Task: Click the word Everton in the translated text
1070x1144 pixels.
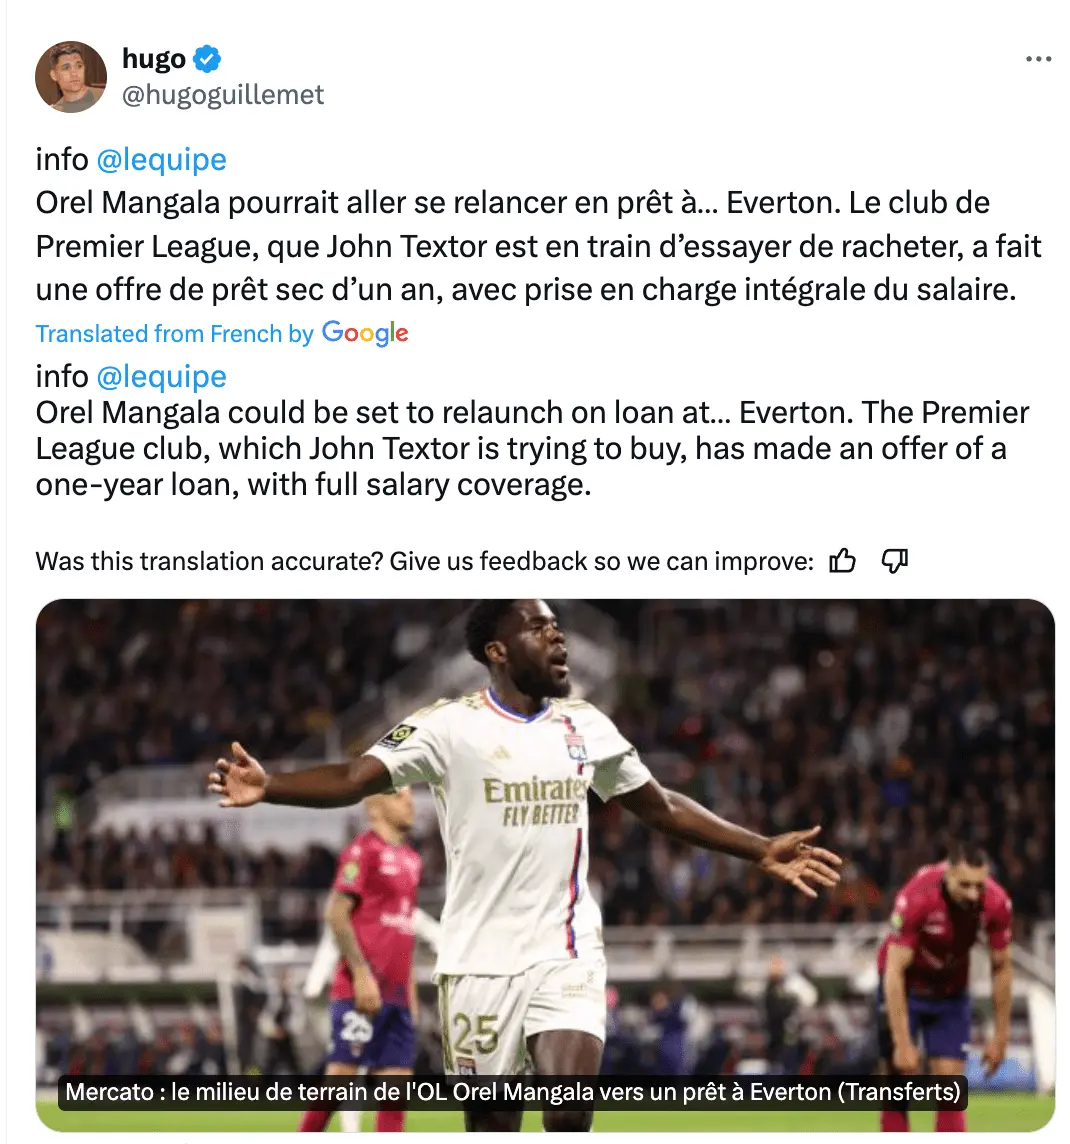Action: coord(795,413)
